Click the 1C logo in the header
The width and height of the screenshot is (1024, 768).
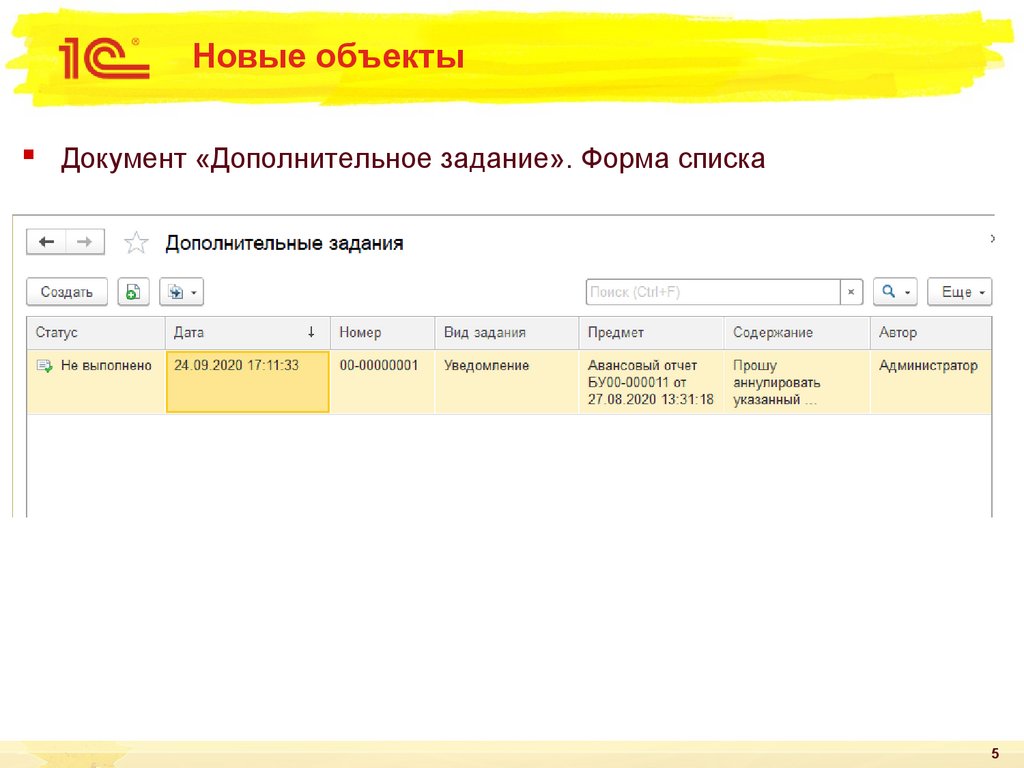[x=104, y=56]
